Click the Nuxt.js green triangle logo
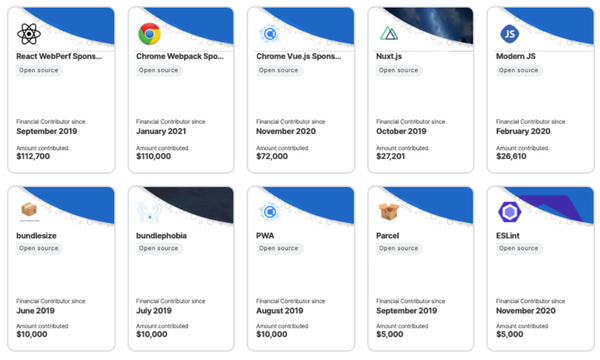600x360 pixels. tap(389, 34)
